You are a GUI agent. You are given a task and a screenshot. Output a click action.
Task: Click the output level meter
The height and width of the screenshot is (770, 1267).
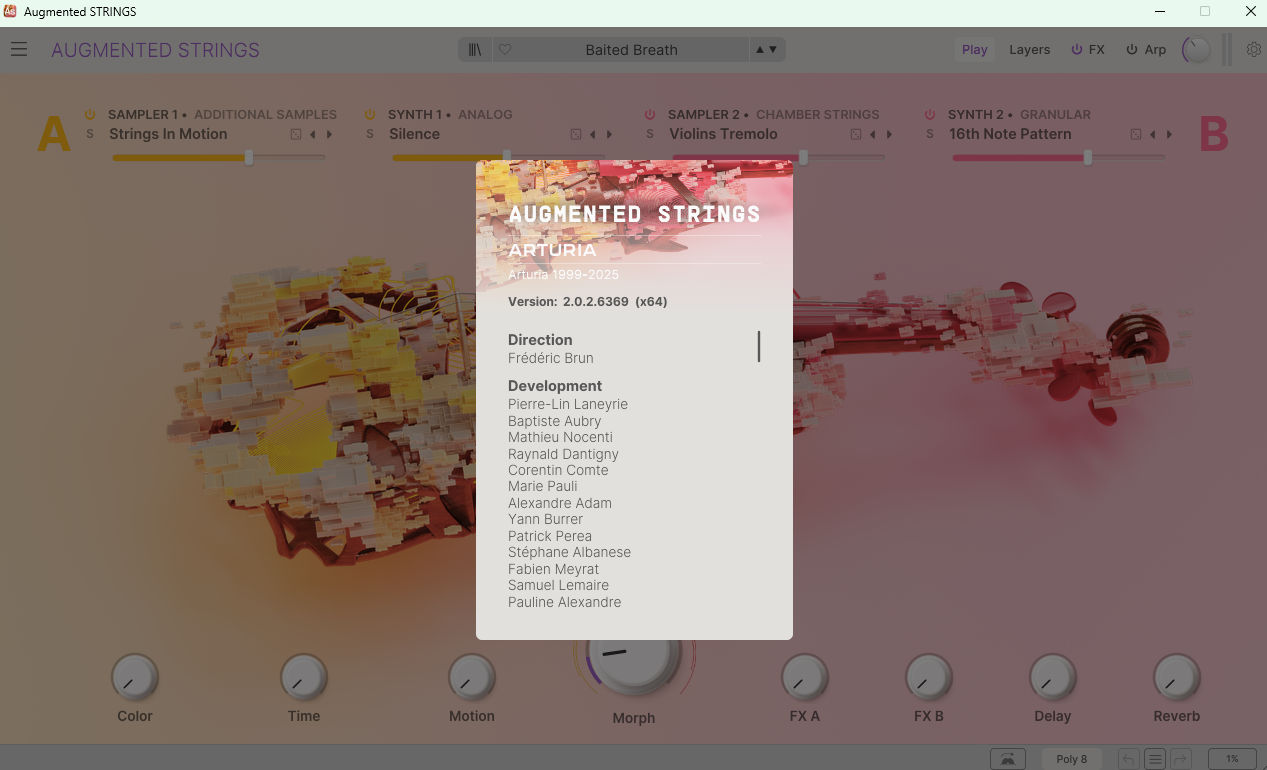[x=1227, y=49]
